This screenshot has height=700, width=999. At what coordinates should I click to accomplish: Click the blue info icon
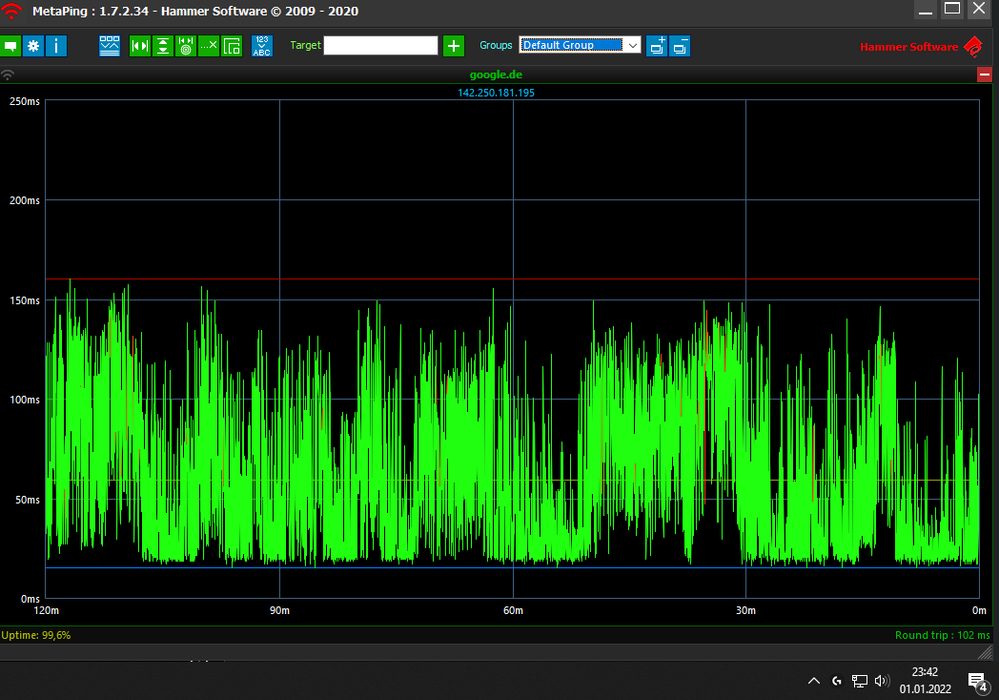coord(56,46)
